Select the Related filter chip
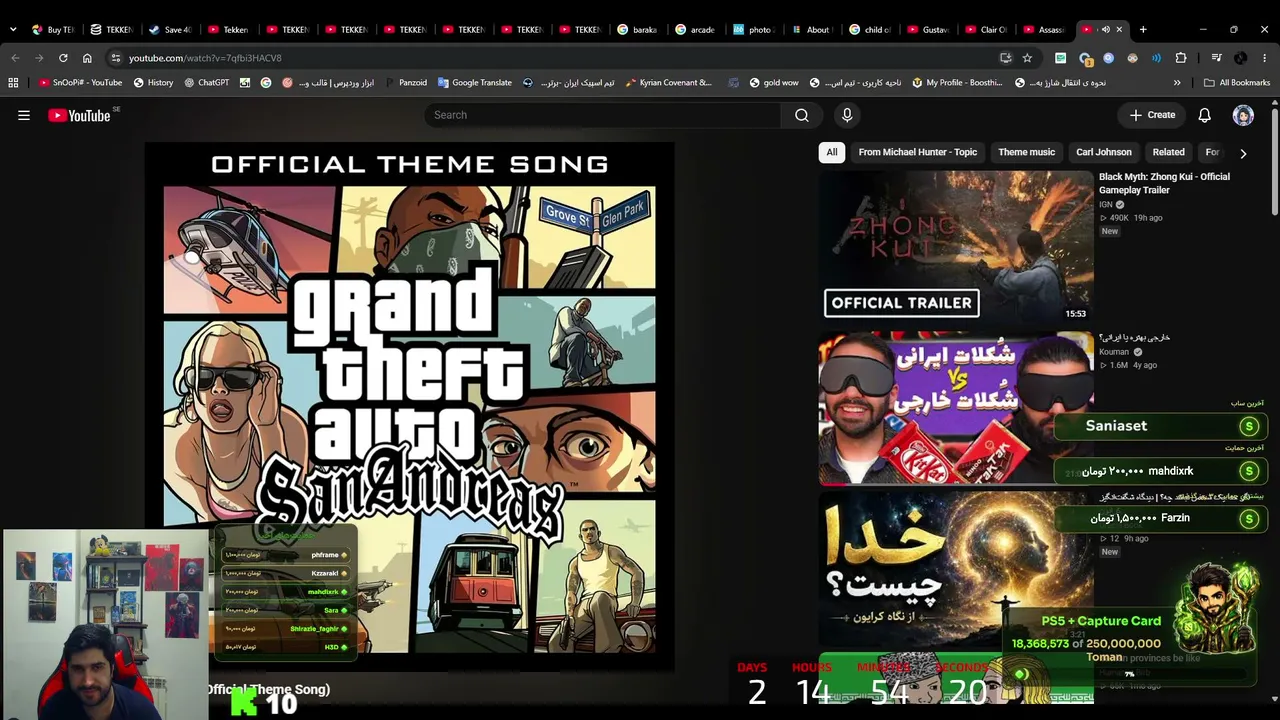Screen dimensions: 1280x720 tap(1168, 152)
